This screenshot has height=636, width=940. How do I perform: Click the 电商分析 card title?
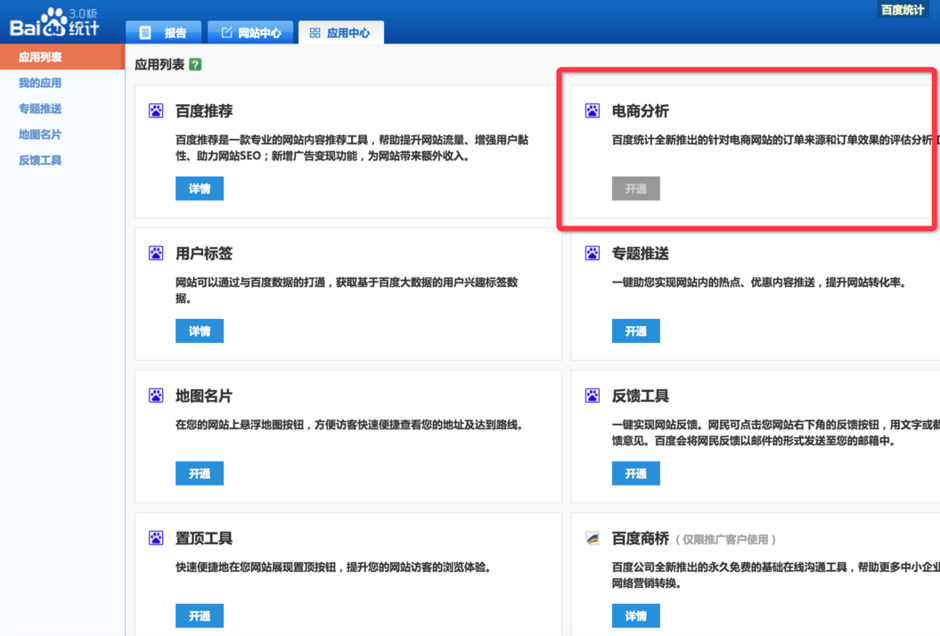pyautogui.click(x=640, y=111)
